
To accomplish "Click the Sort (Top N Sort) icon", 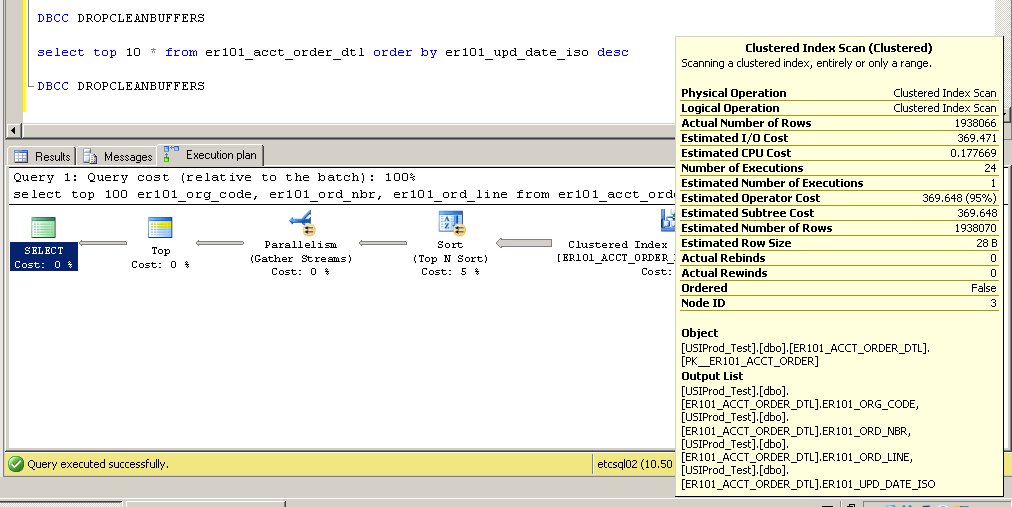I will [x=450, y=223].
